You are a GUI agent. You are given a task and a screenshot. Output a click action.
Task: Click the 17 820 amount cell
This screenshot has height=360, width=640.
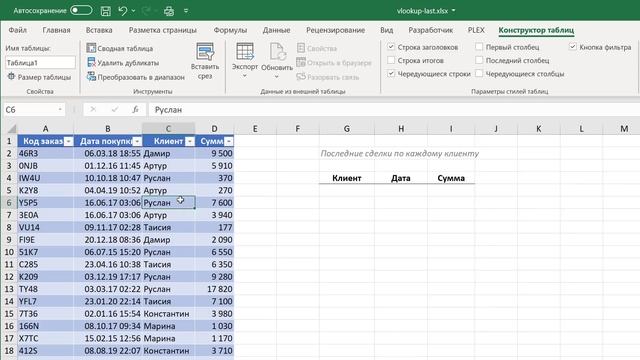pos(214,289)
